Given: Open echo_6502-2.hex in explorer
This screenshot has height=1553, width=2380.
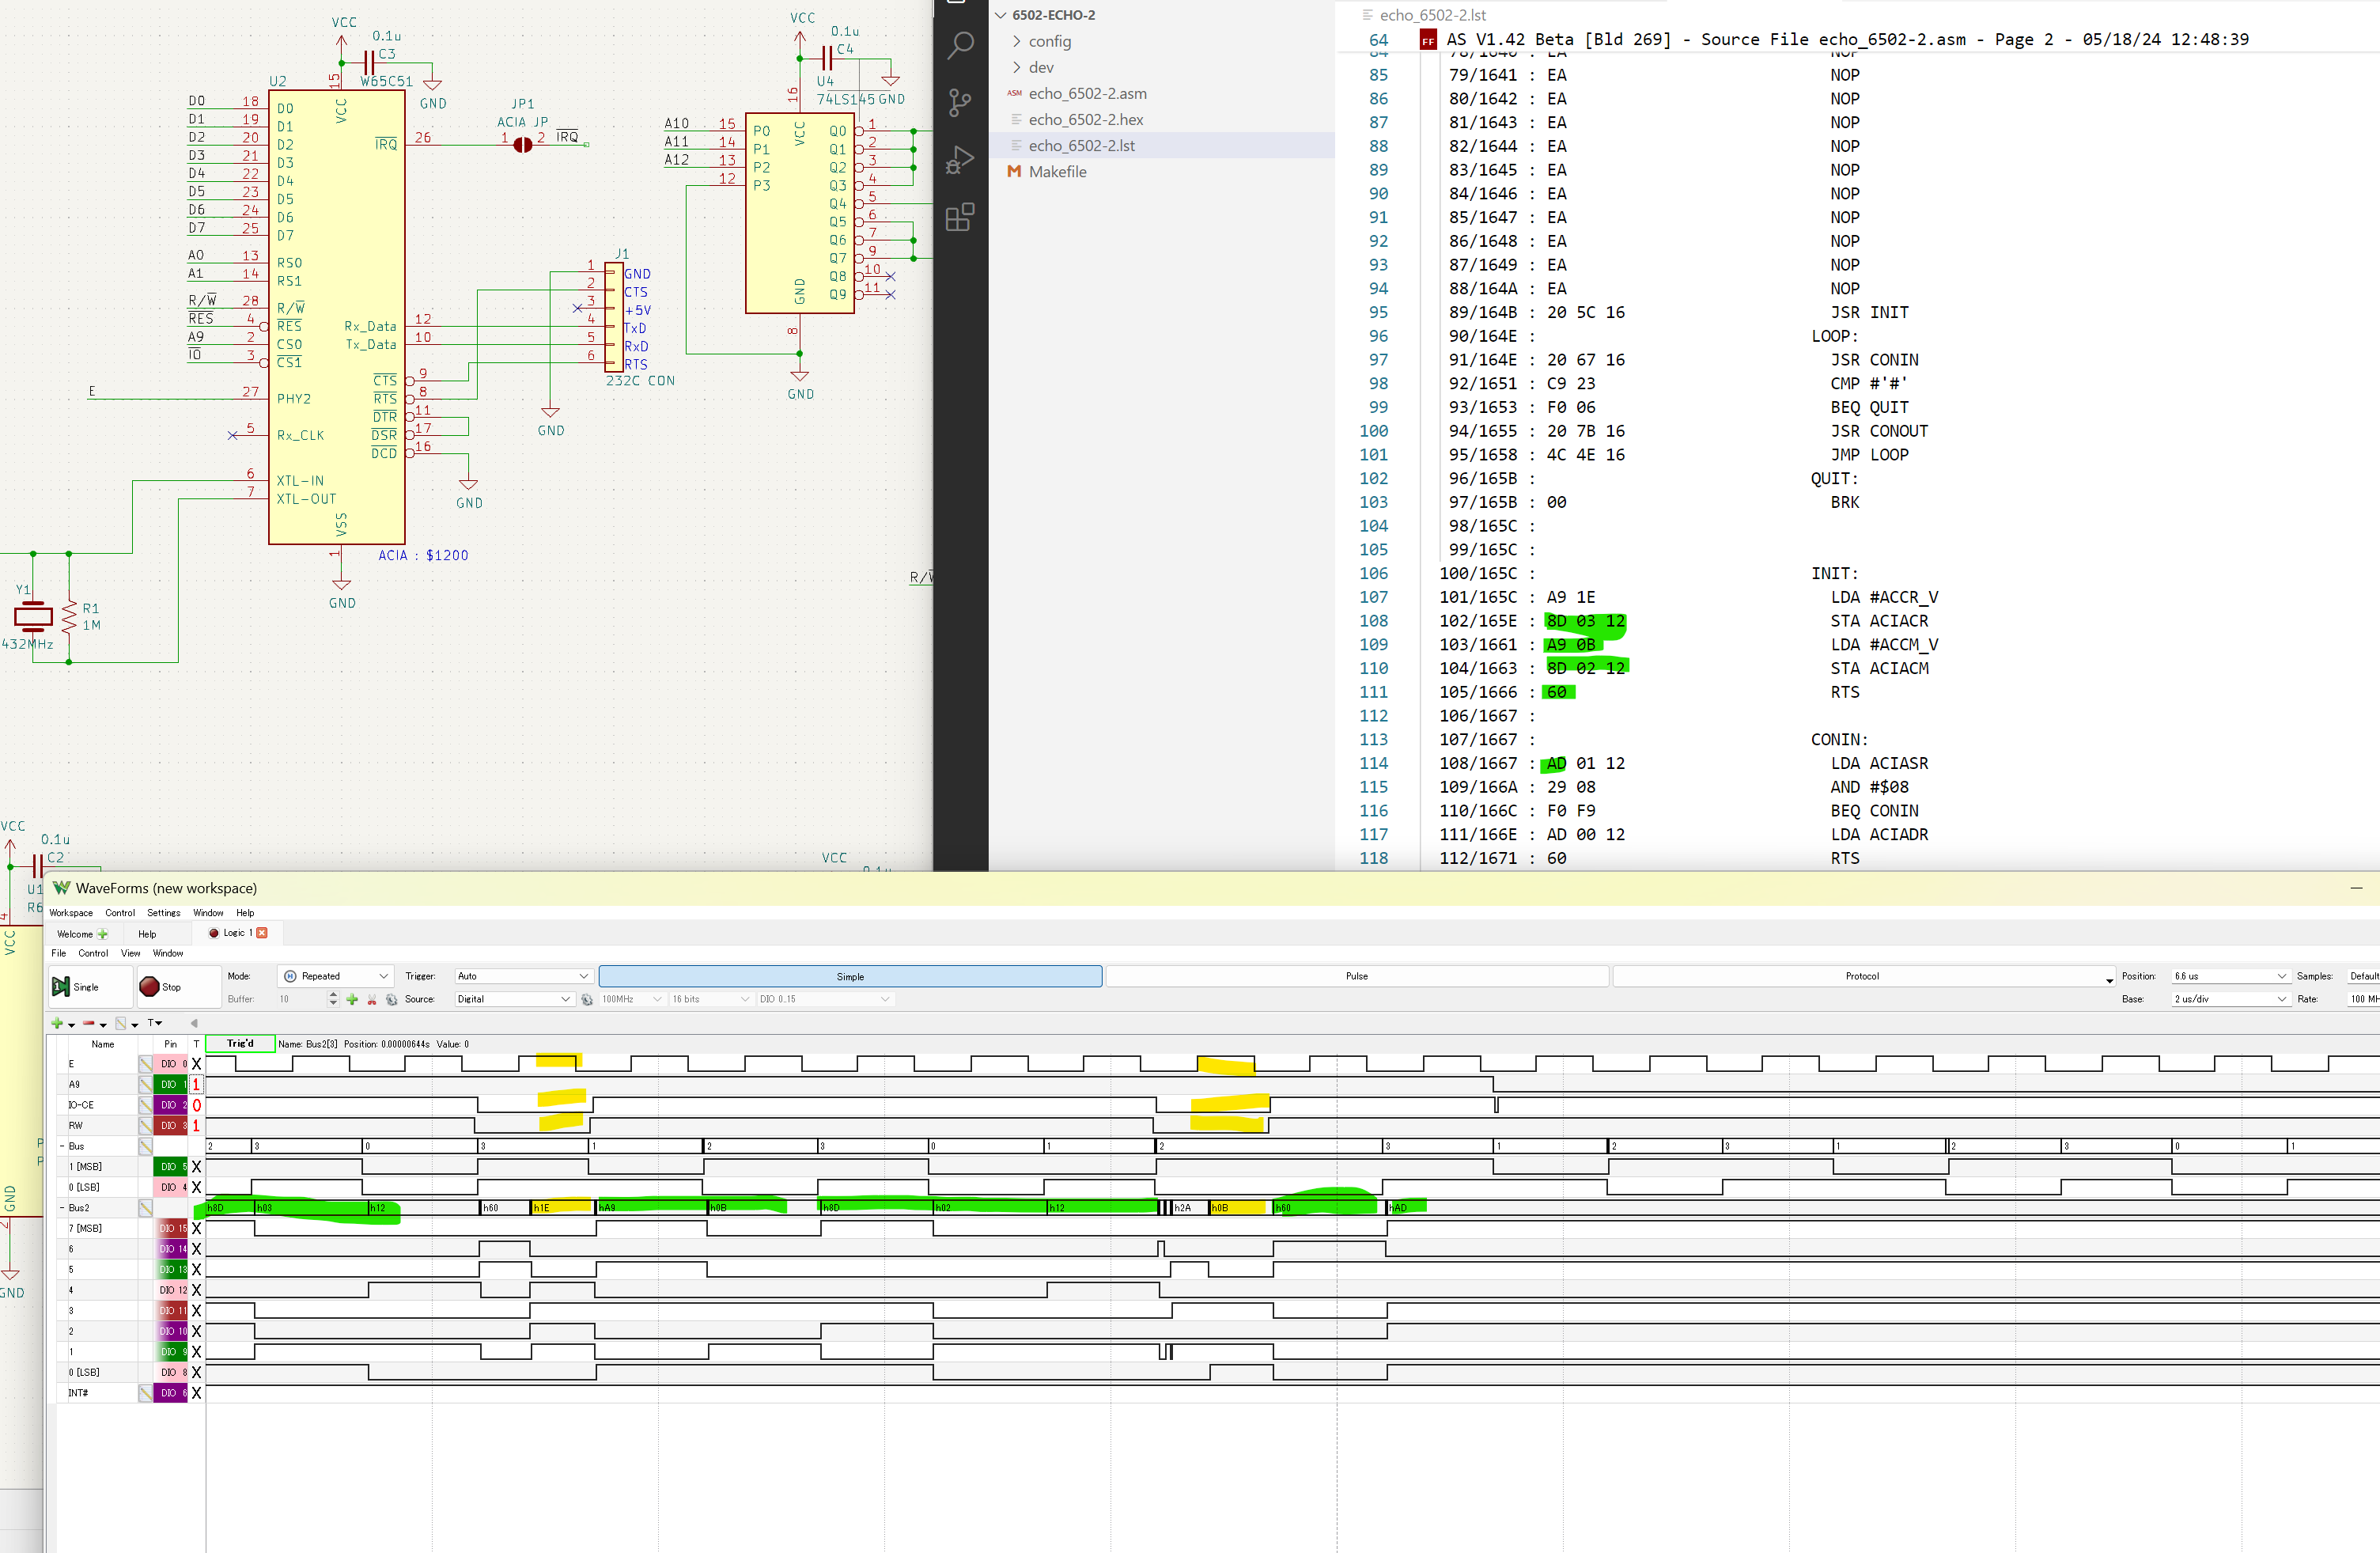Looking at the screenshot, I should [1086, 119].
